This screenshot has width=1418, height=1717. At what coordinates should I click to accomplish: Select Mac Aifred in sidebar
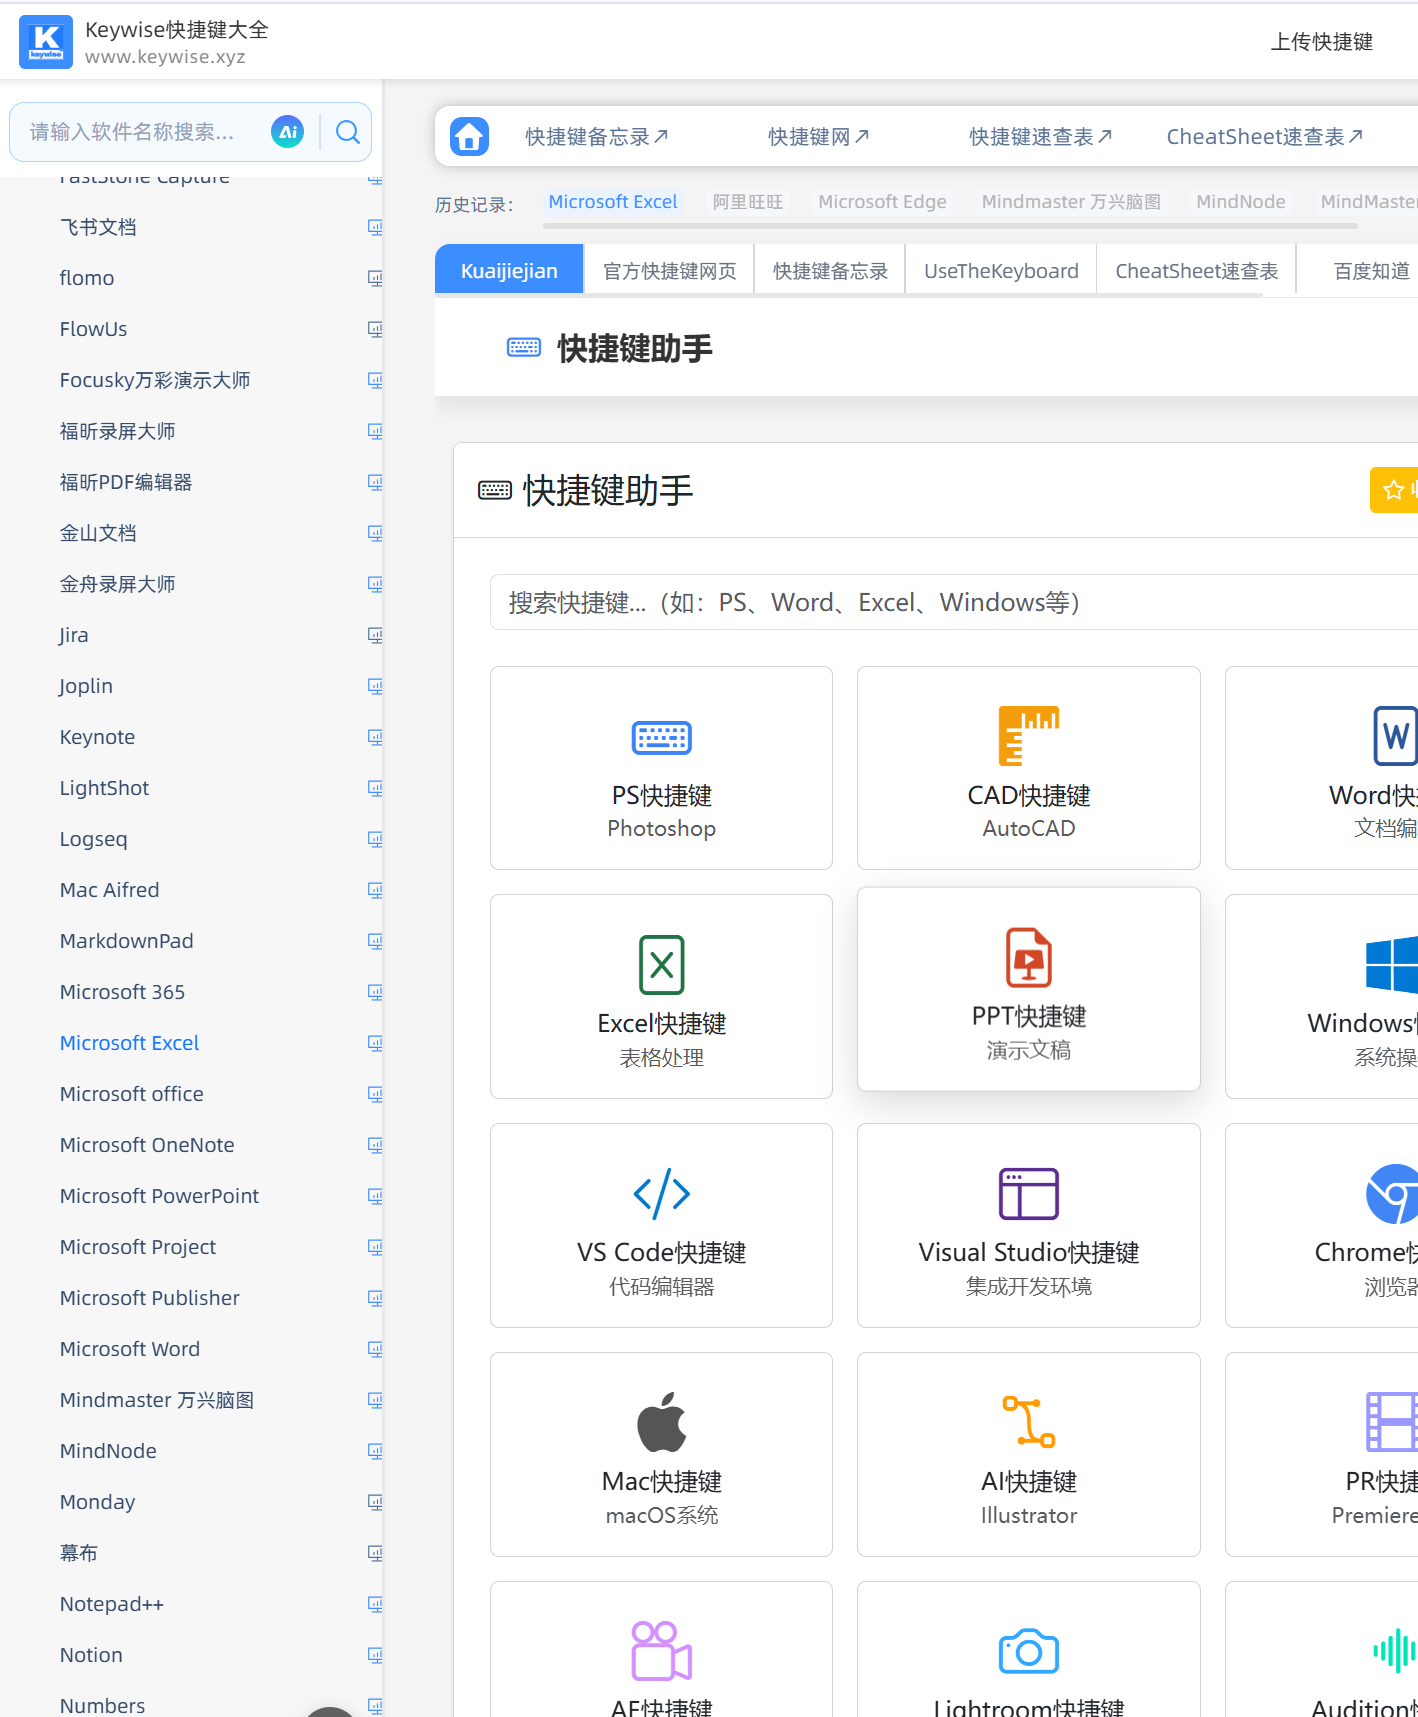coord(109,890)
